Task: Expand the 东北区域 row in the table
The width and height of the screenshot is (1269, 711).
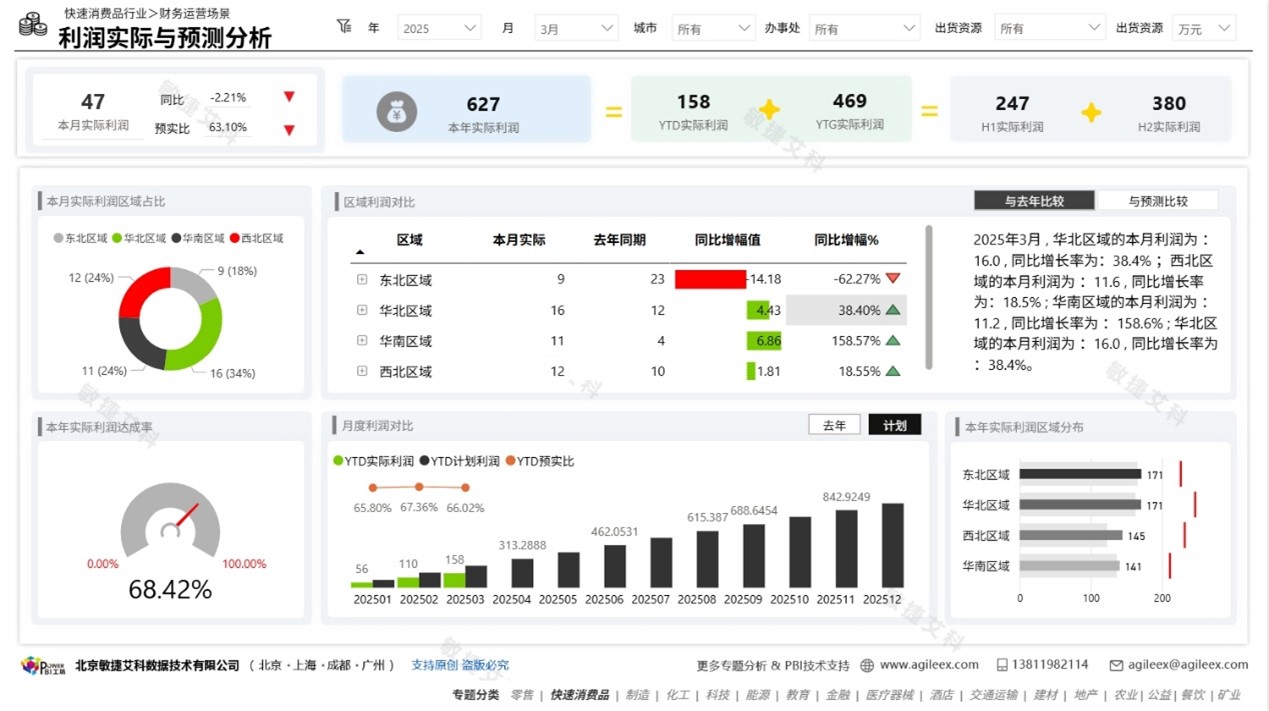Action: [x=361, y=280]
